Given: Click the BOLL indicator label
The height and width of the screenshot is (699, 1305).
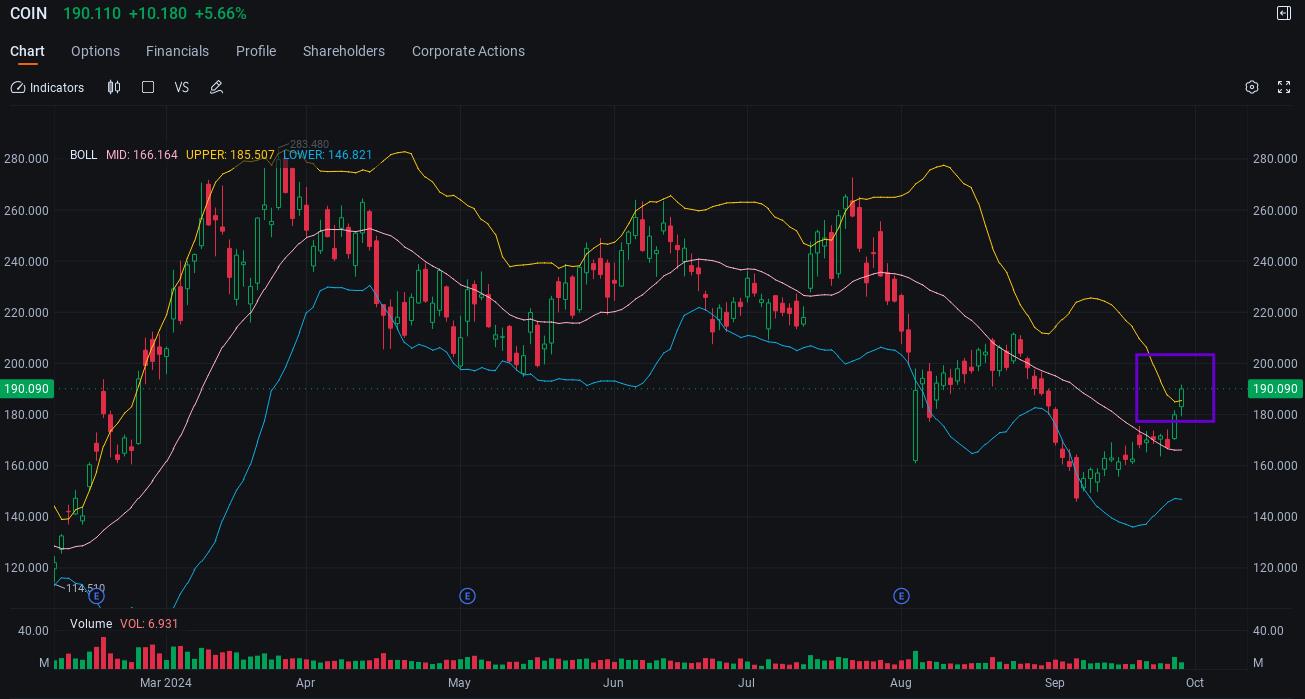Looking at the screenshot, I should [83, 155].
